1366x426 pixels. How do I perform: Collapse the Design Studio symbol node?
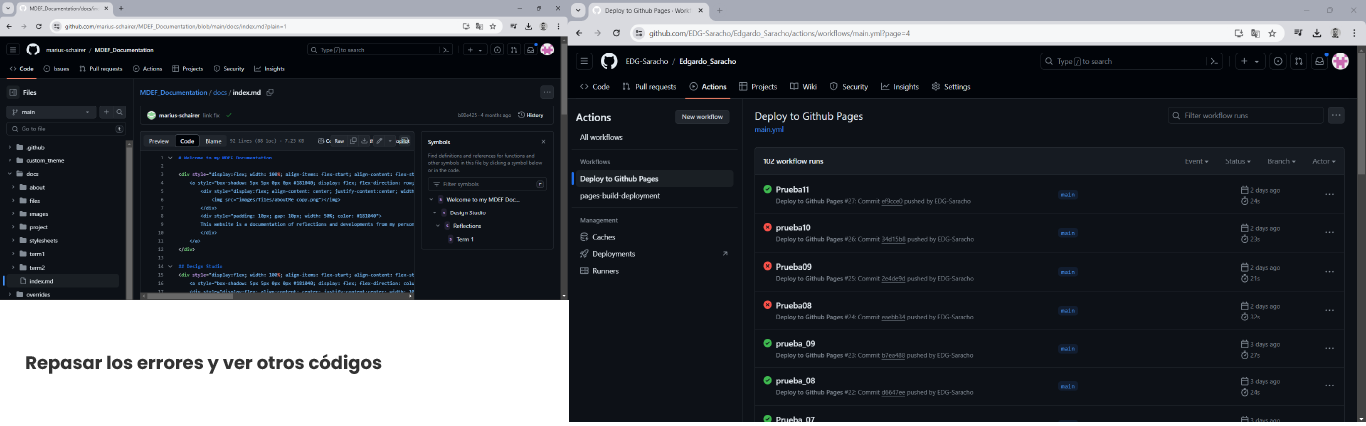point(433,212)
